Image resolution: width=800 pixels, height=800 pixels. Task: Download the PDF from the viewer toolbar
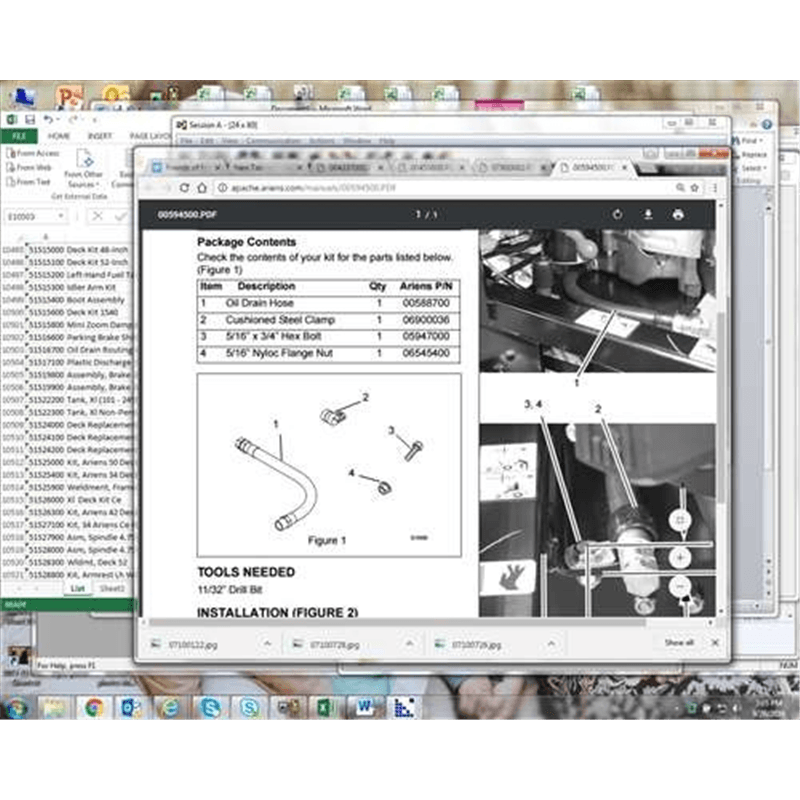[x=648, y=214]
